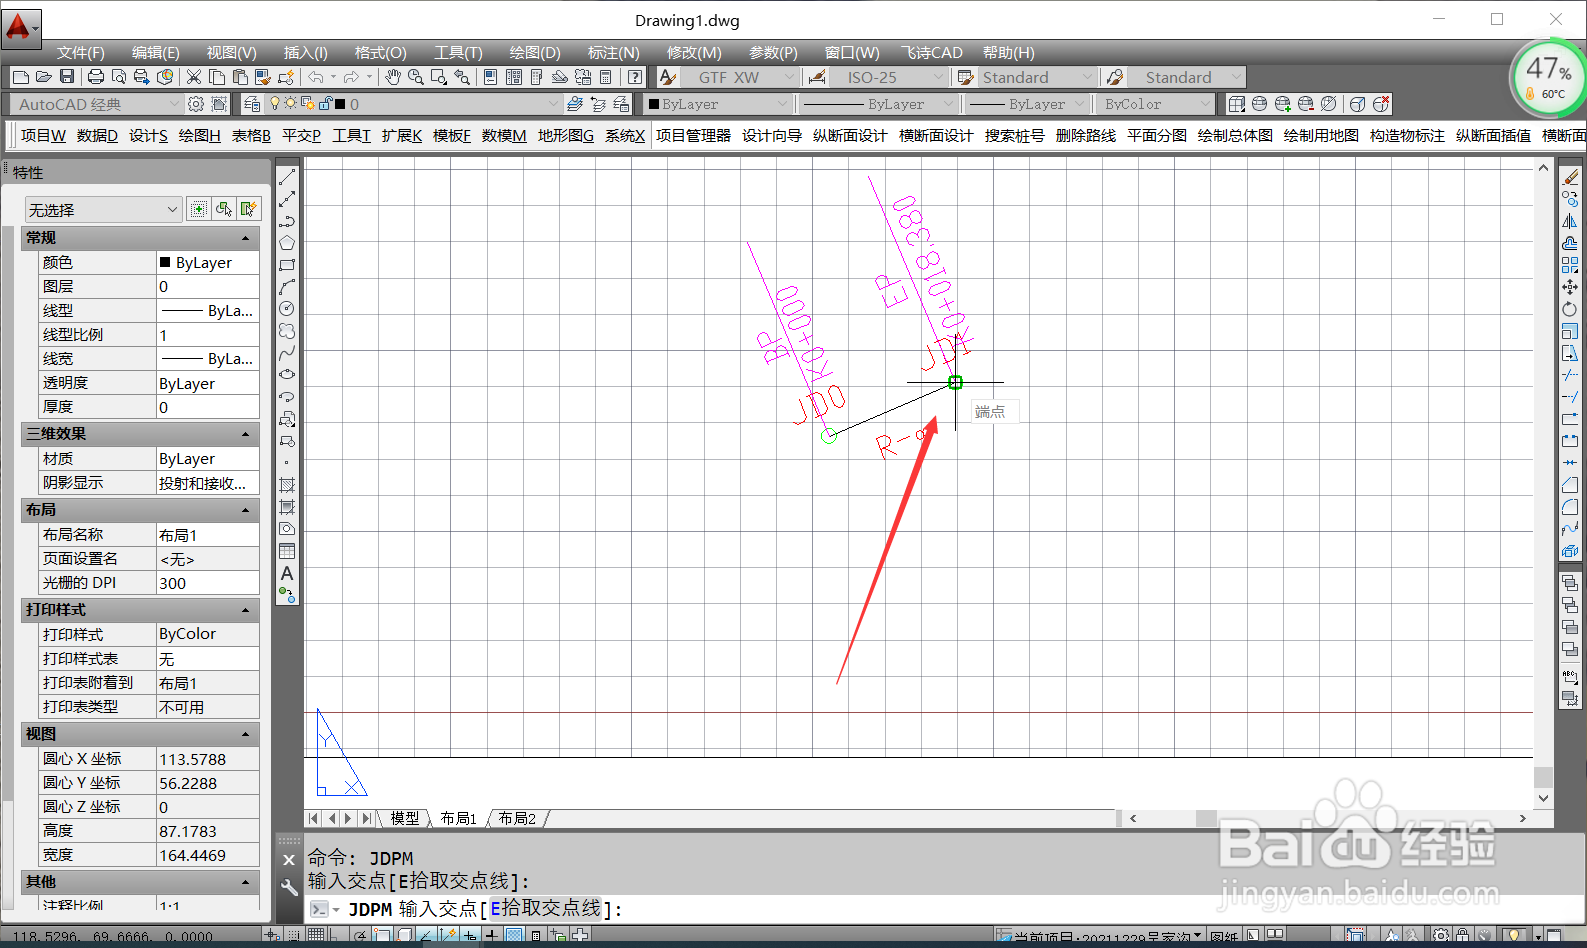1587x948 pixels.
Task: Save the drawing with the floppy icon
Action: [x=67, y=77]
